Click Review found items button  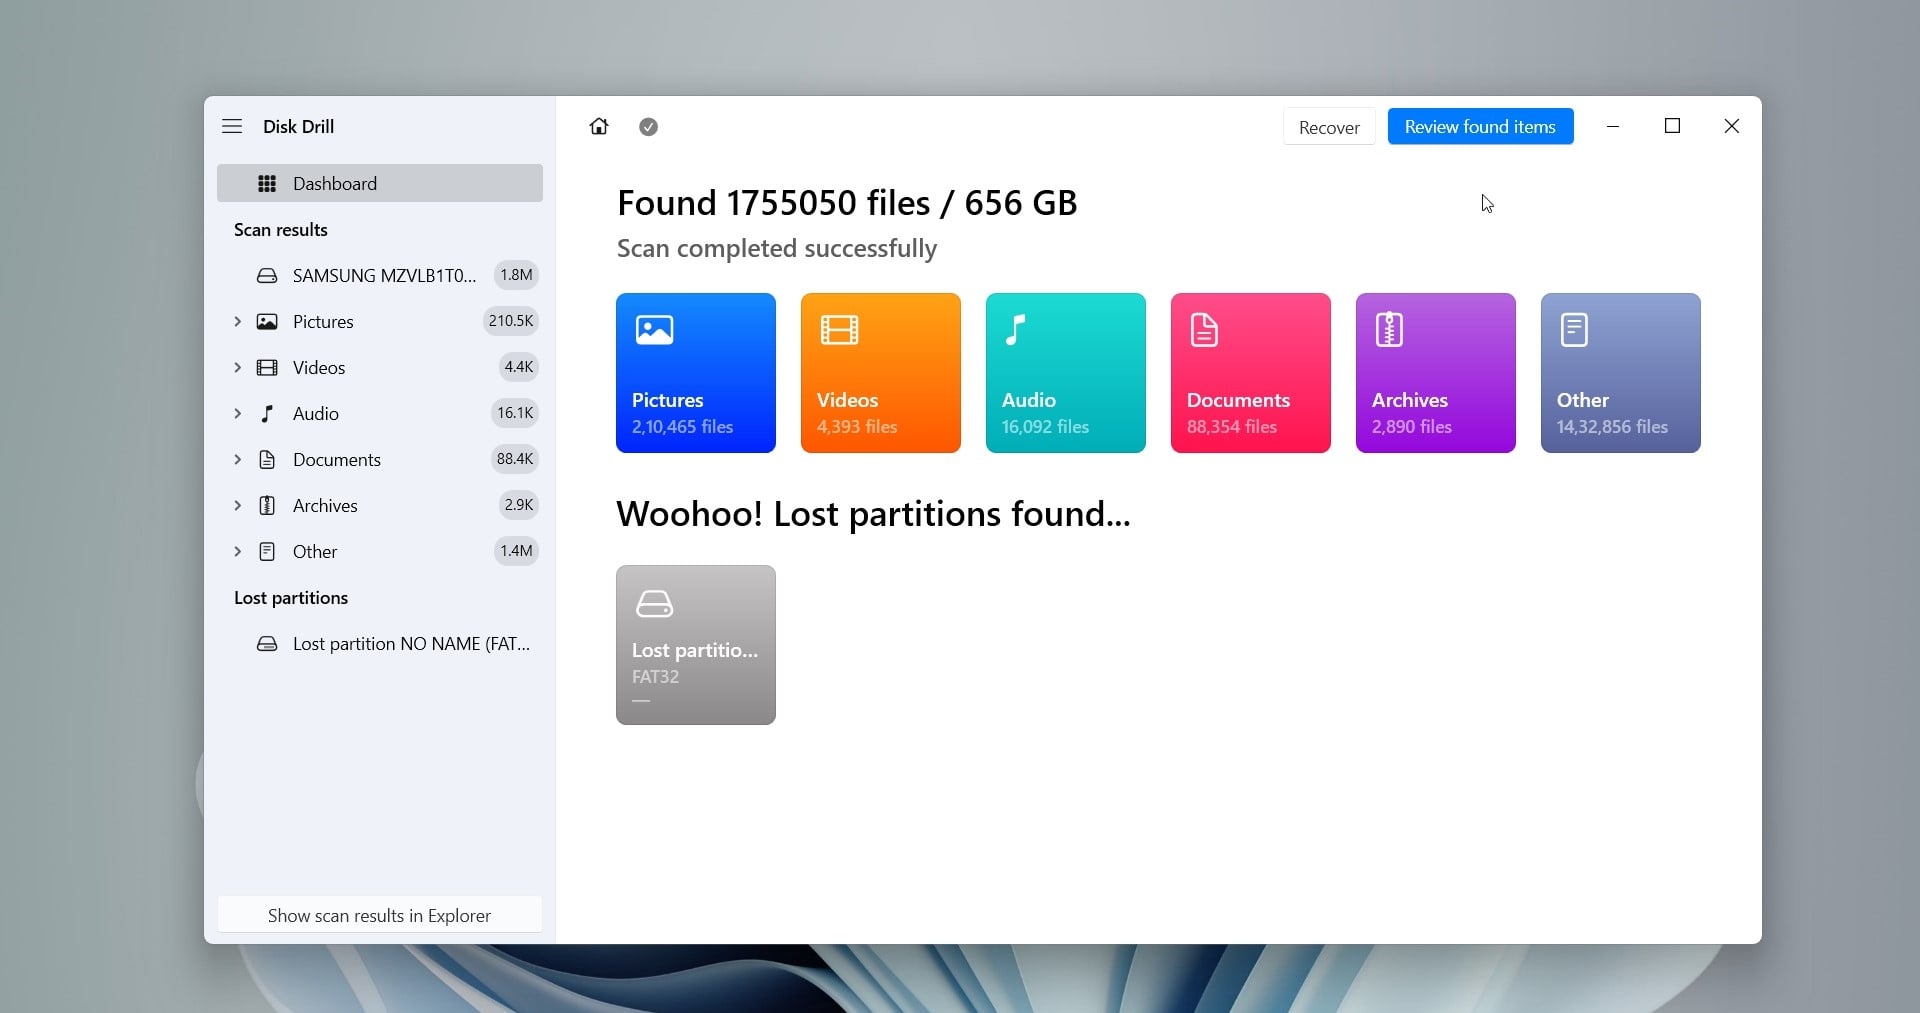1480,127
